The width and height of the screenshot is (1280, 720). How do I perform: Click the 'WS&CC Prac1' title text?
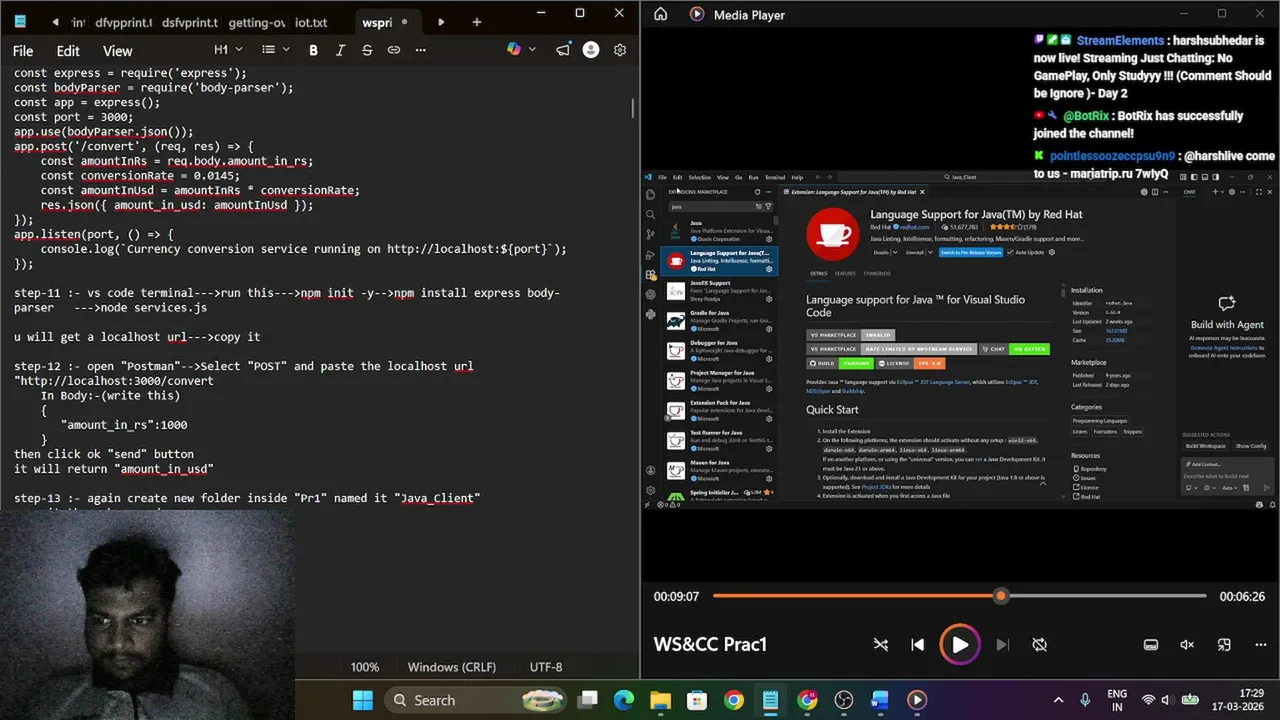pos(710,645)
